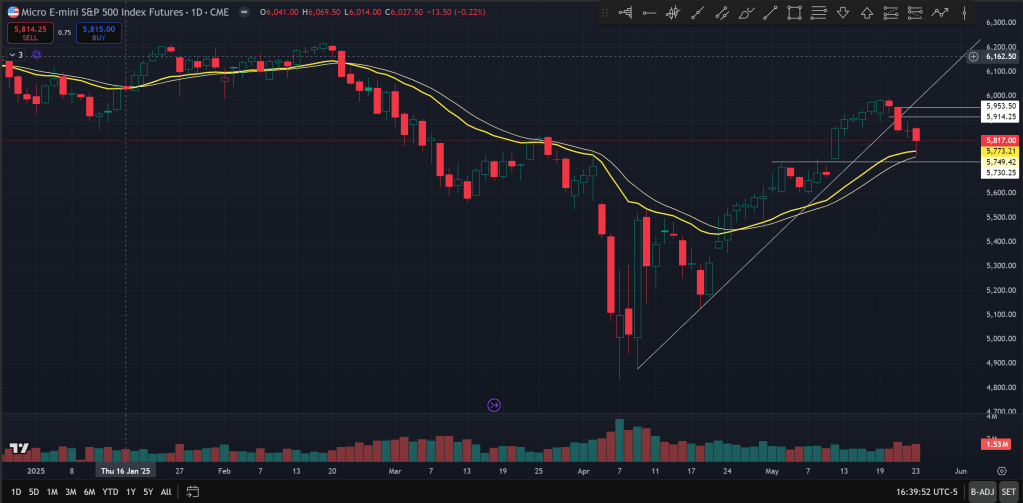Select the brush drawing tool

[746, 13]
